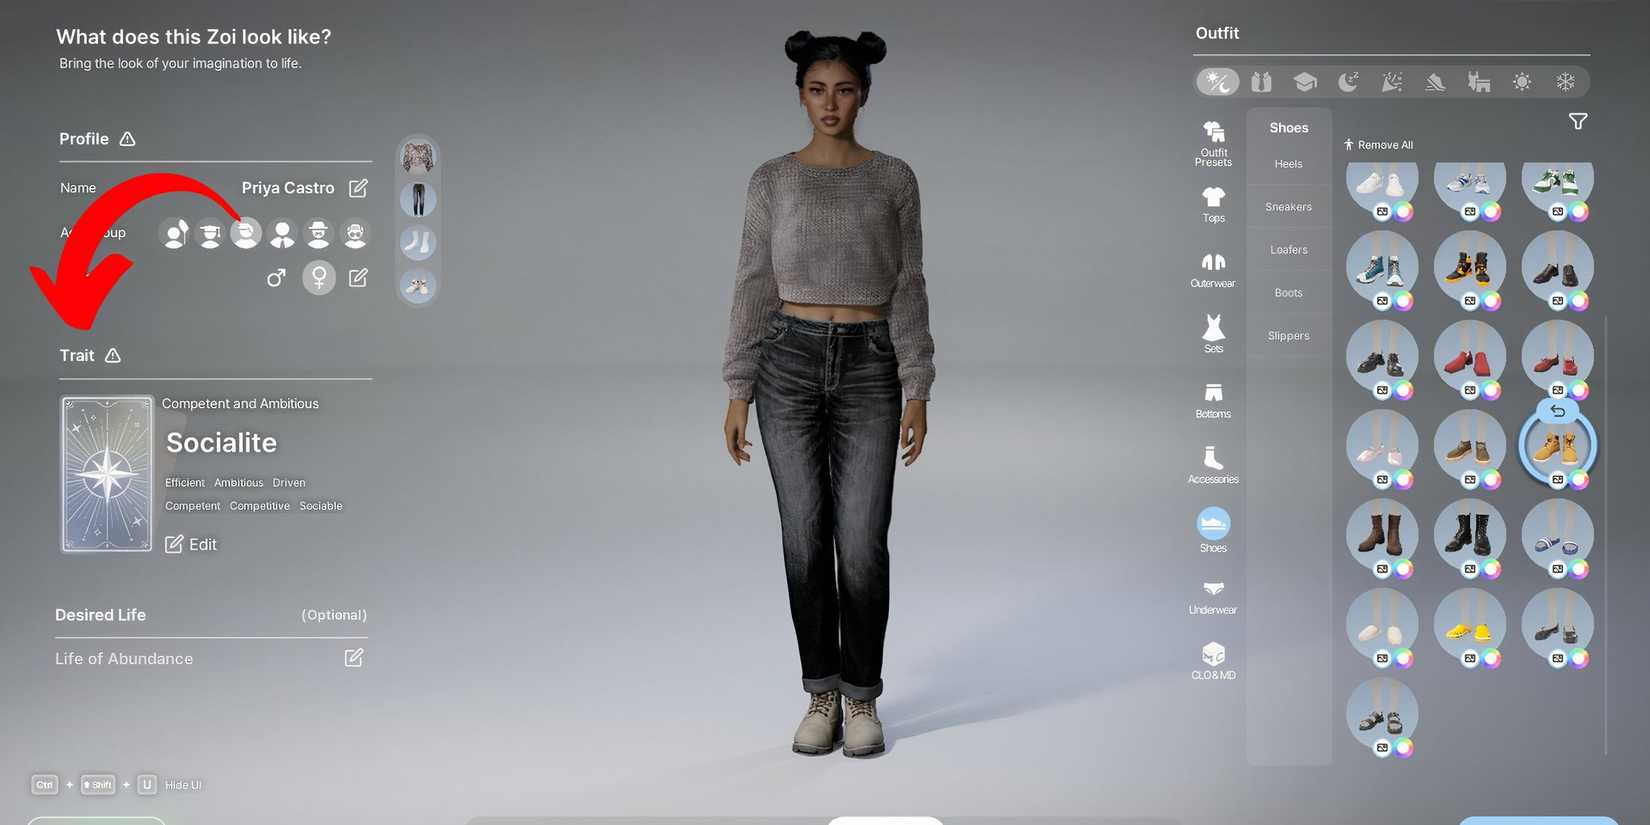Open the Outfit Presets category
Screen dimensions: 1650x825
point(1213,142)
